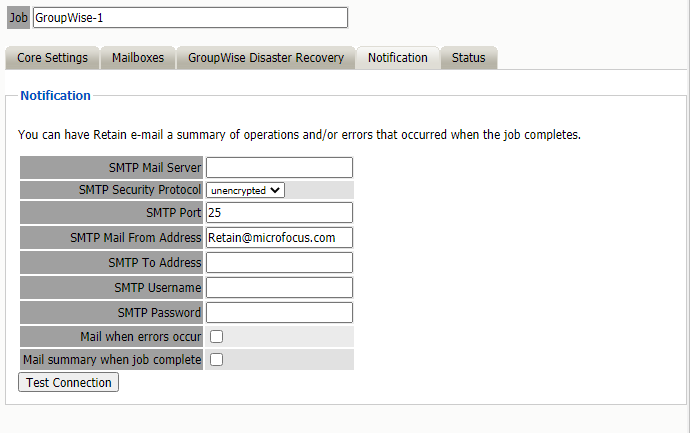Image resolution: width=690 pixels, height=433 pixels.
Task: Click the Mail when errors occur label
Action: click(141, 337)
